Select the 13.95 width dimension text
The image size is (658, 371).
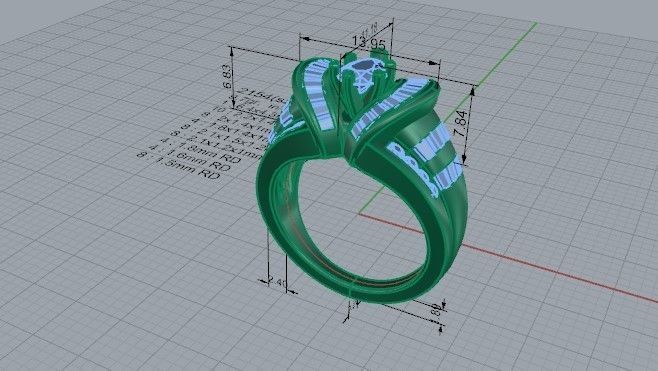369,43
